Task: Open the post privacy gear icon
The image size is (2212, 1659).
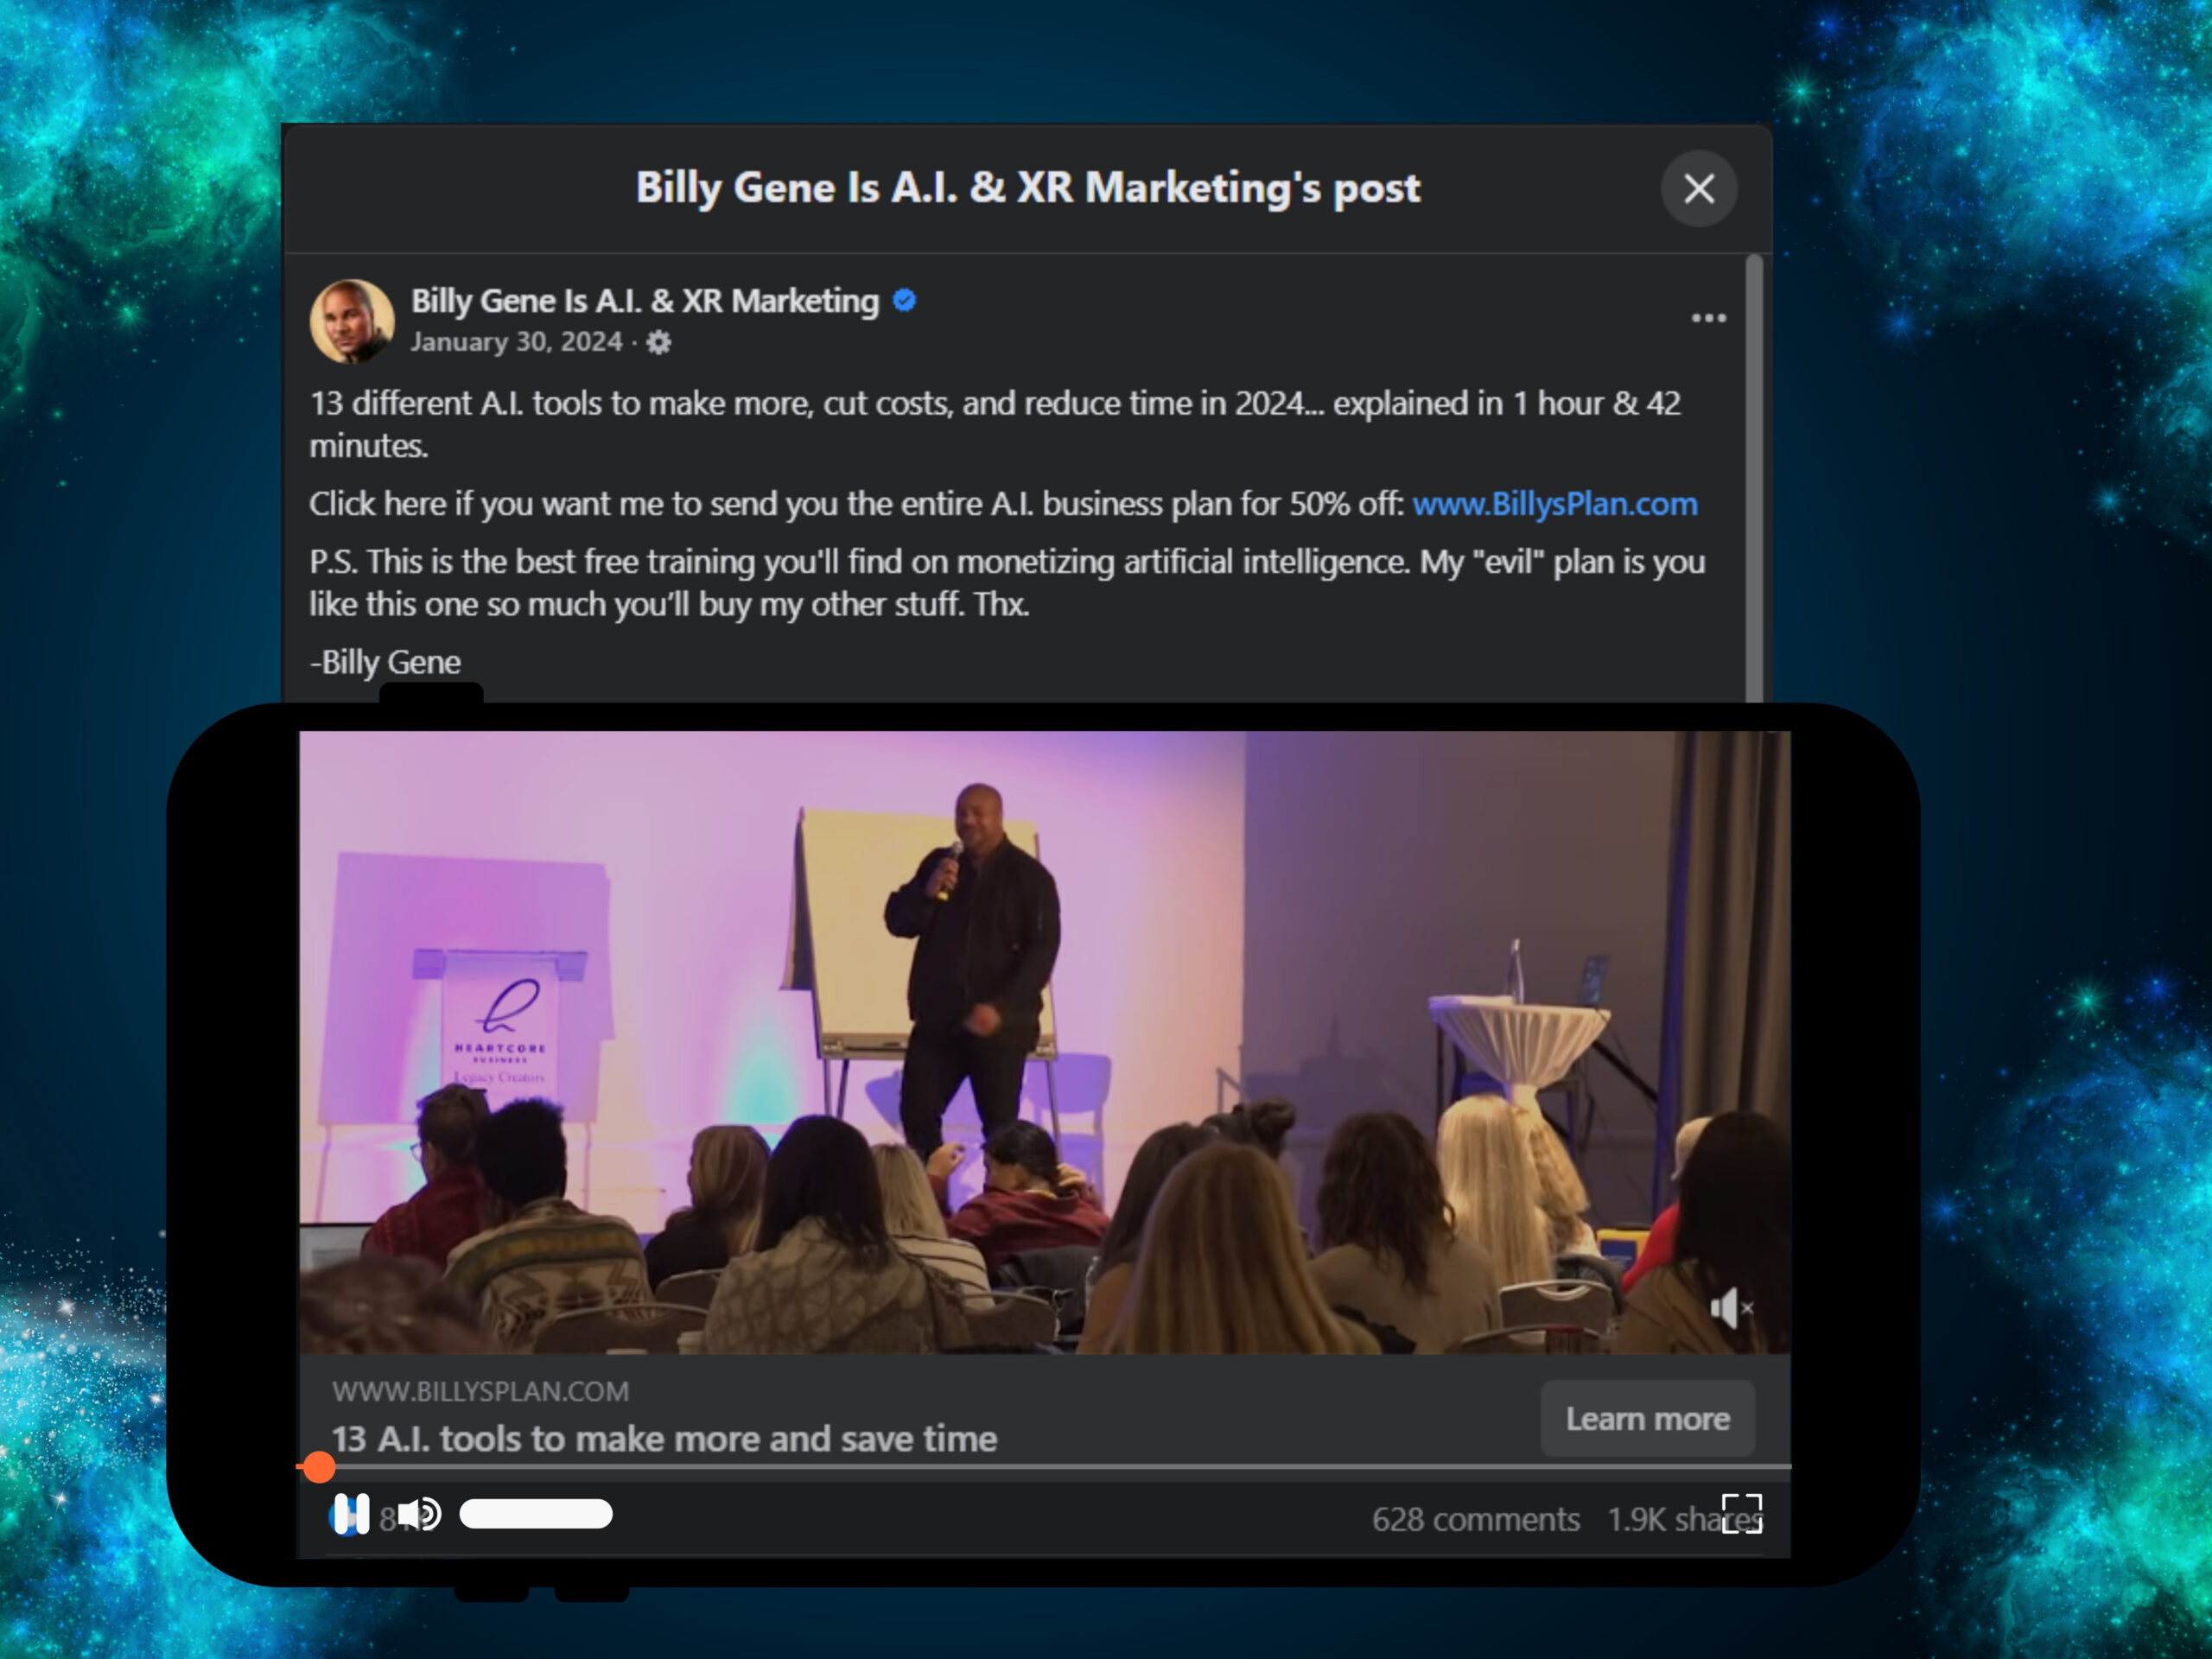Action: 658,343
